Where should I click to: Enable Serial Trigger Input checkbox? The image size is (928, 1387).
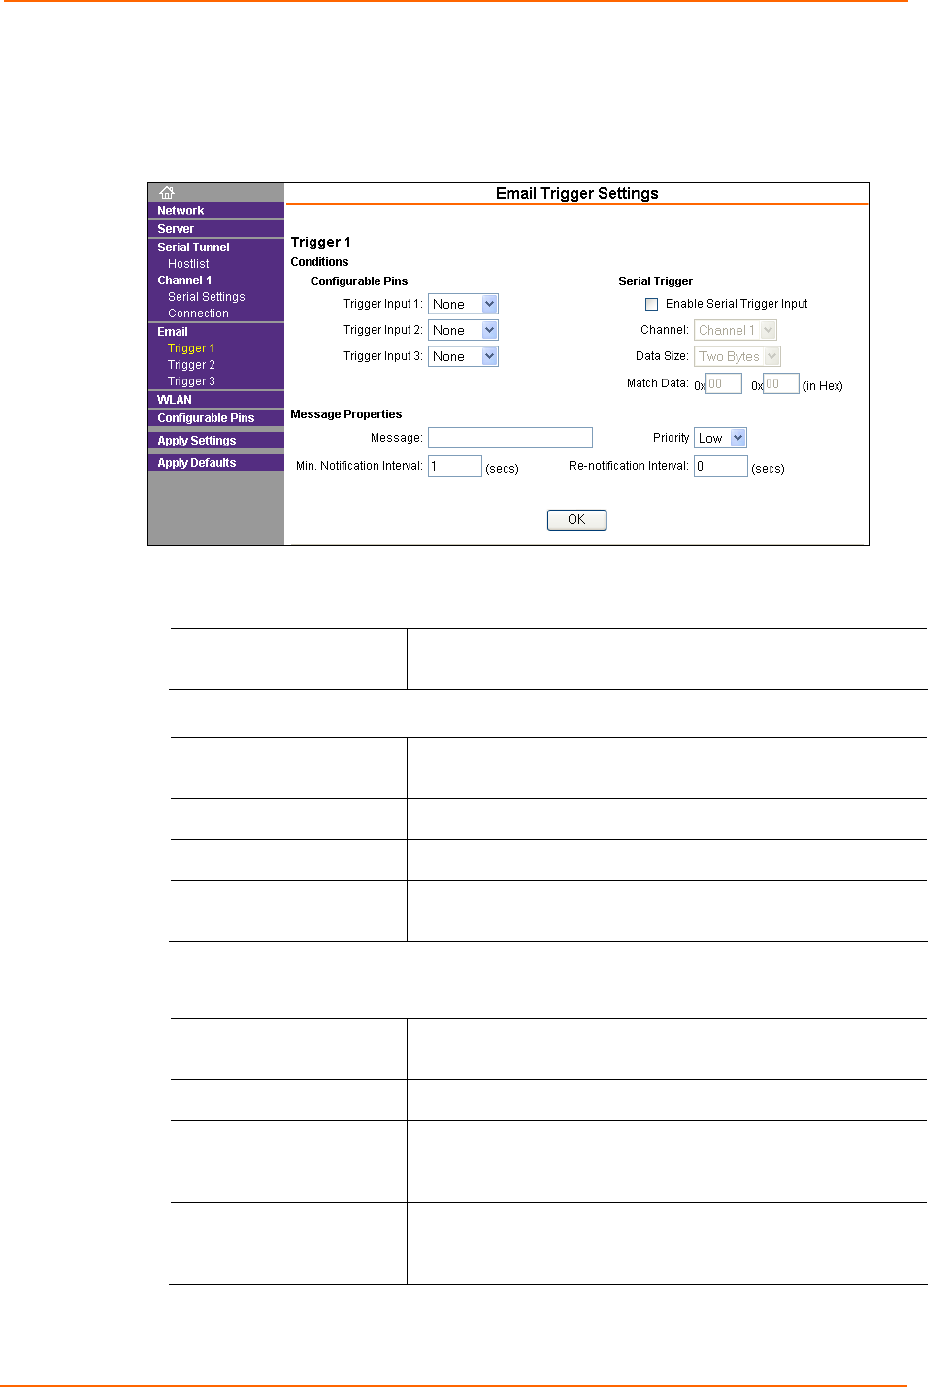click(x=651, y=304)
